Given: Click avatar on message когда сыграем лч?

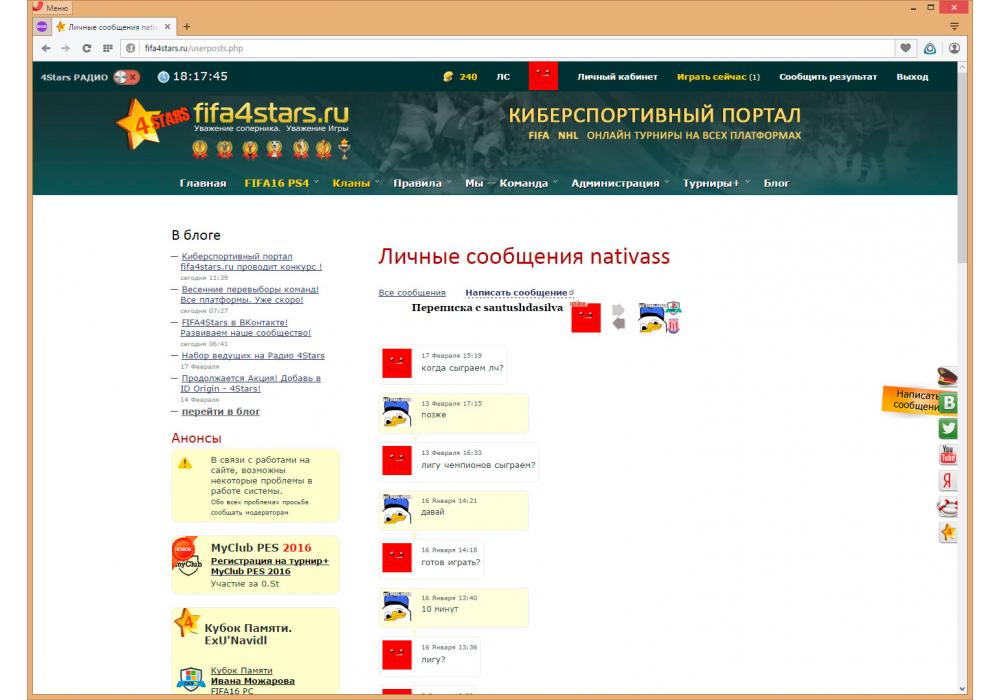Looking at the screenshot, I should (x=397, y=363).
